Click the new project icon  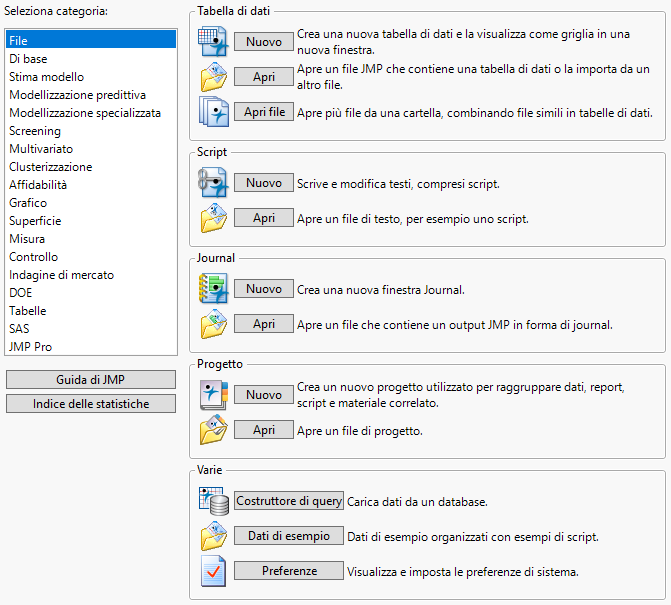214,395
